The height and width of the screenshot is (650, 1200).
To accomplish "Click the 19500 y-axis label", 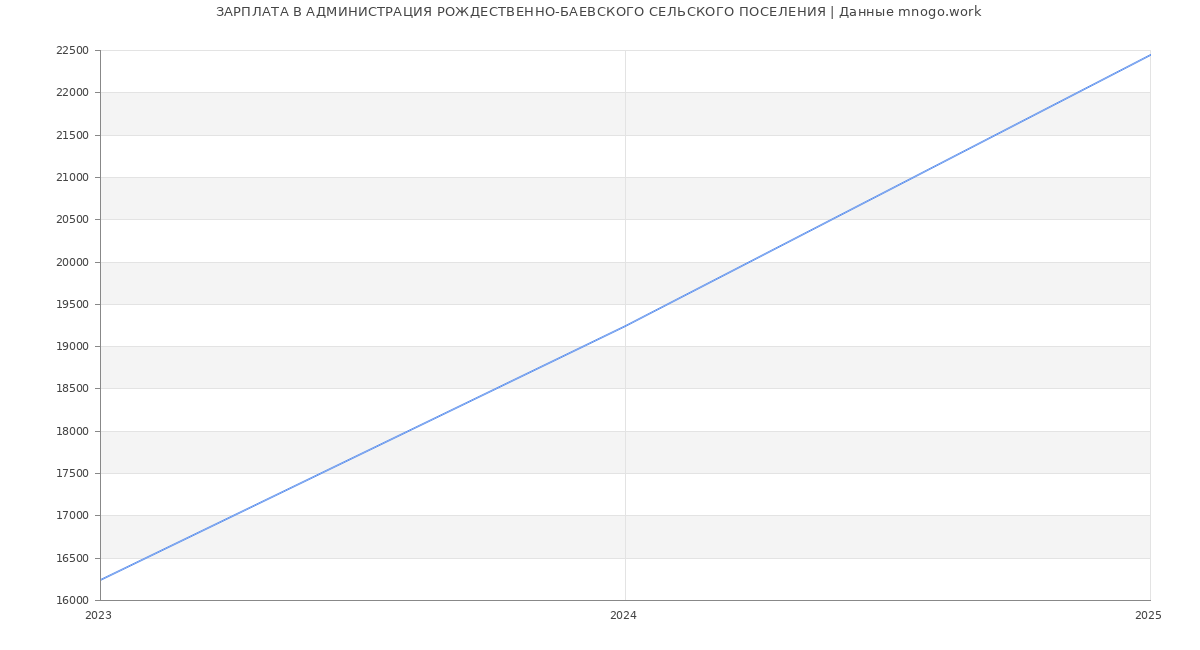I will [72, 305].
